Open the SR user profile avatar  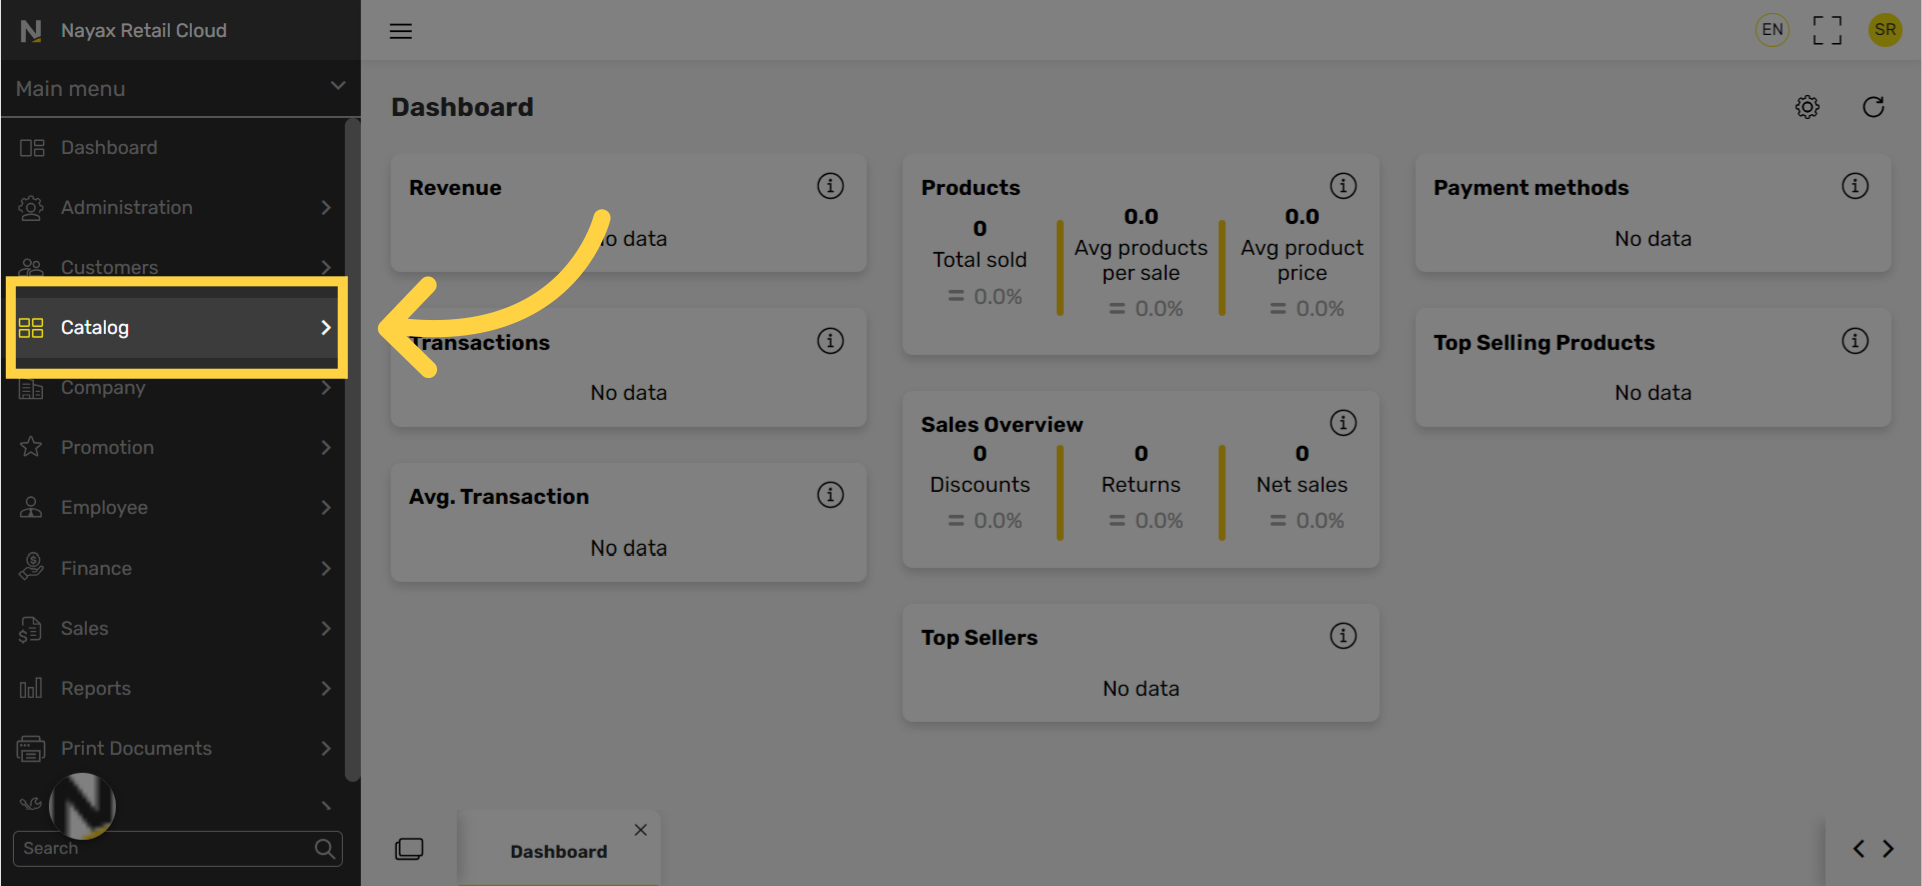[x=1885, y=30]
